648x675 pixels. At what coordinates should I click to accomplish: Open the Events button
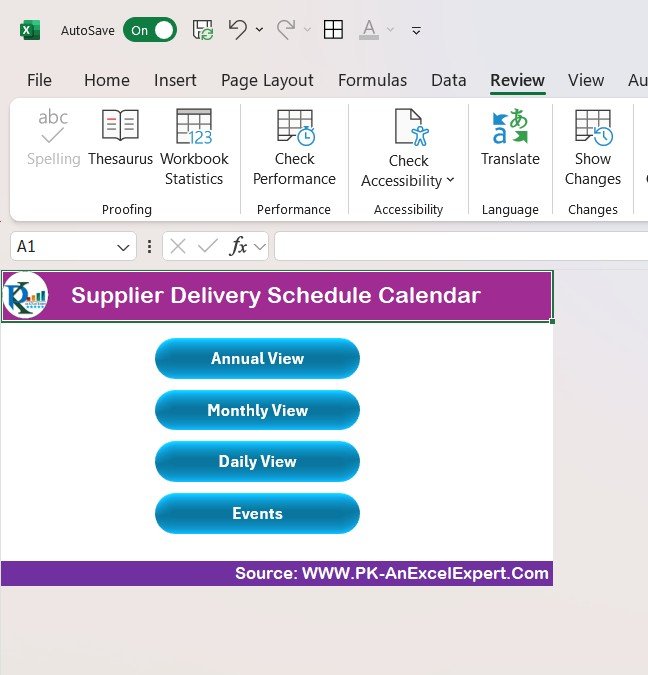point(257,513)
